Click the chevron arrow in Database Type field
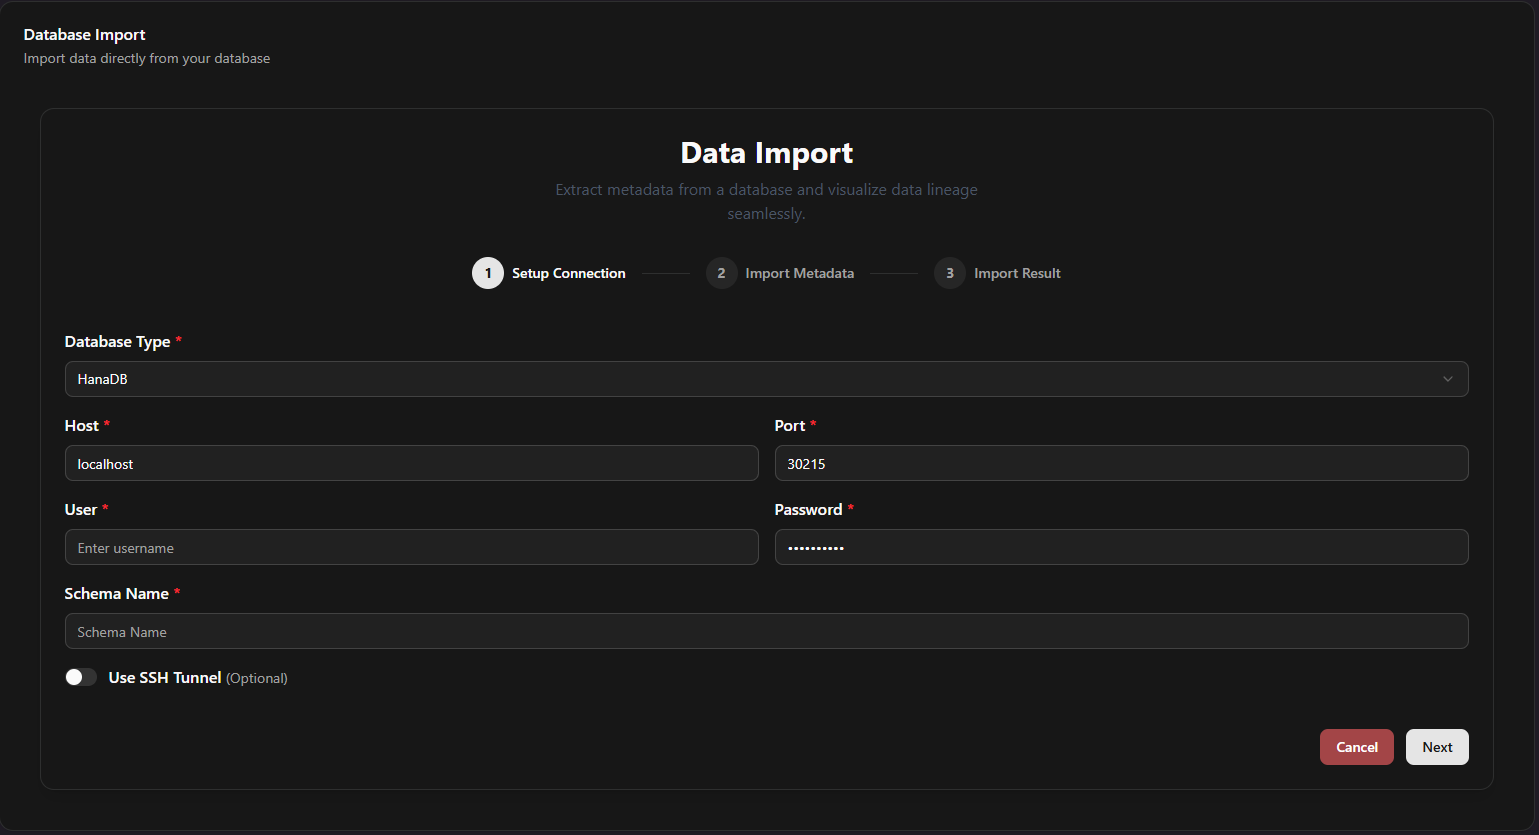The image size is (1539, 835). click(1447, 379)
